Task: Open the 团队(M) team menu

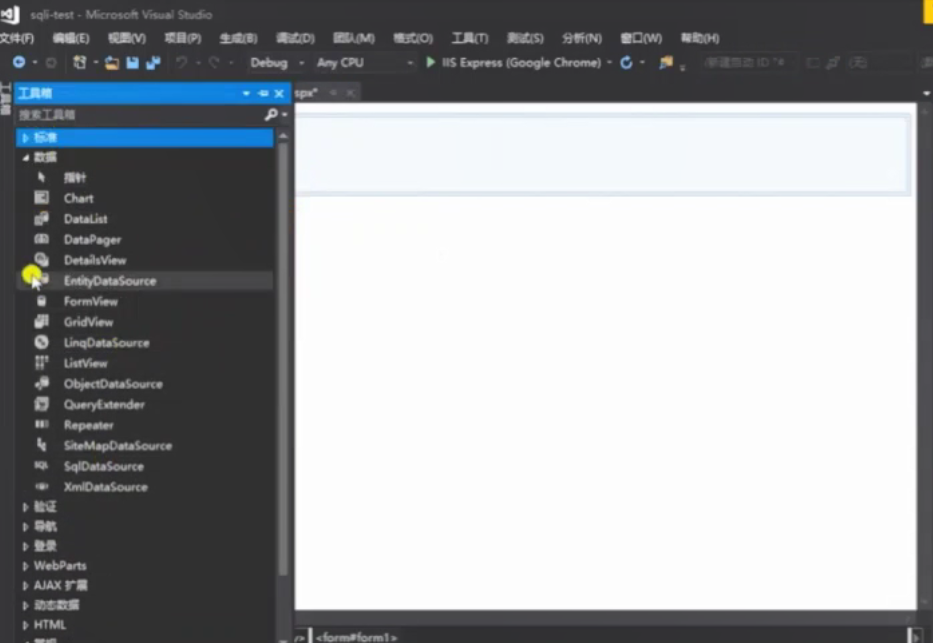Action: 353,38
